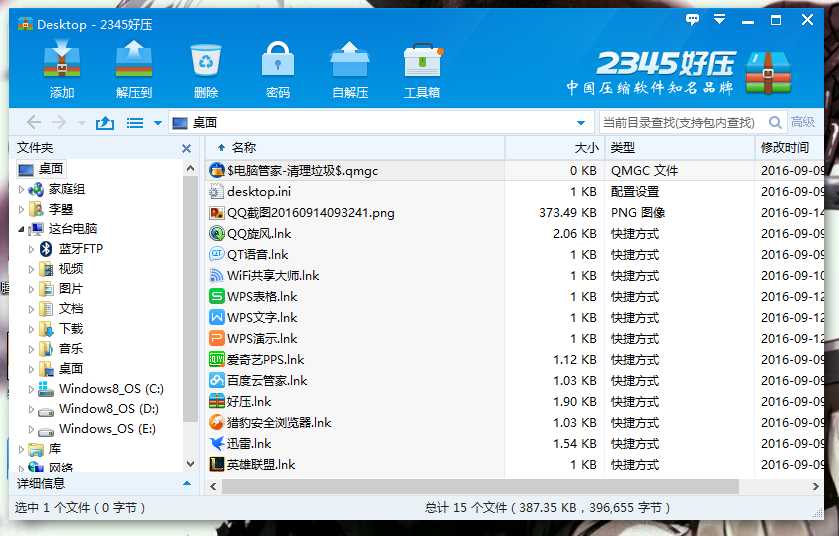The height and width of the screenshot is (536, 839).
Task: Select the 猎豹安全浏览器.lnk shortcut icon
Action: [x=216, y=423]
